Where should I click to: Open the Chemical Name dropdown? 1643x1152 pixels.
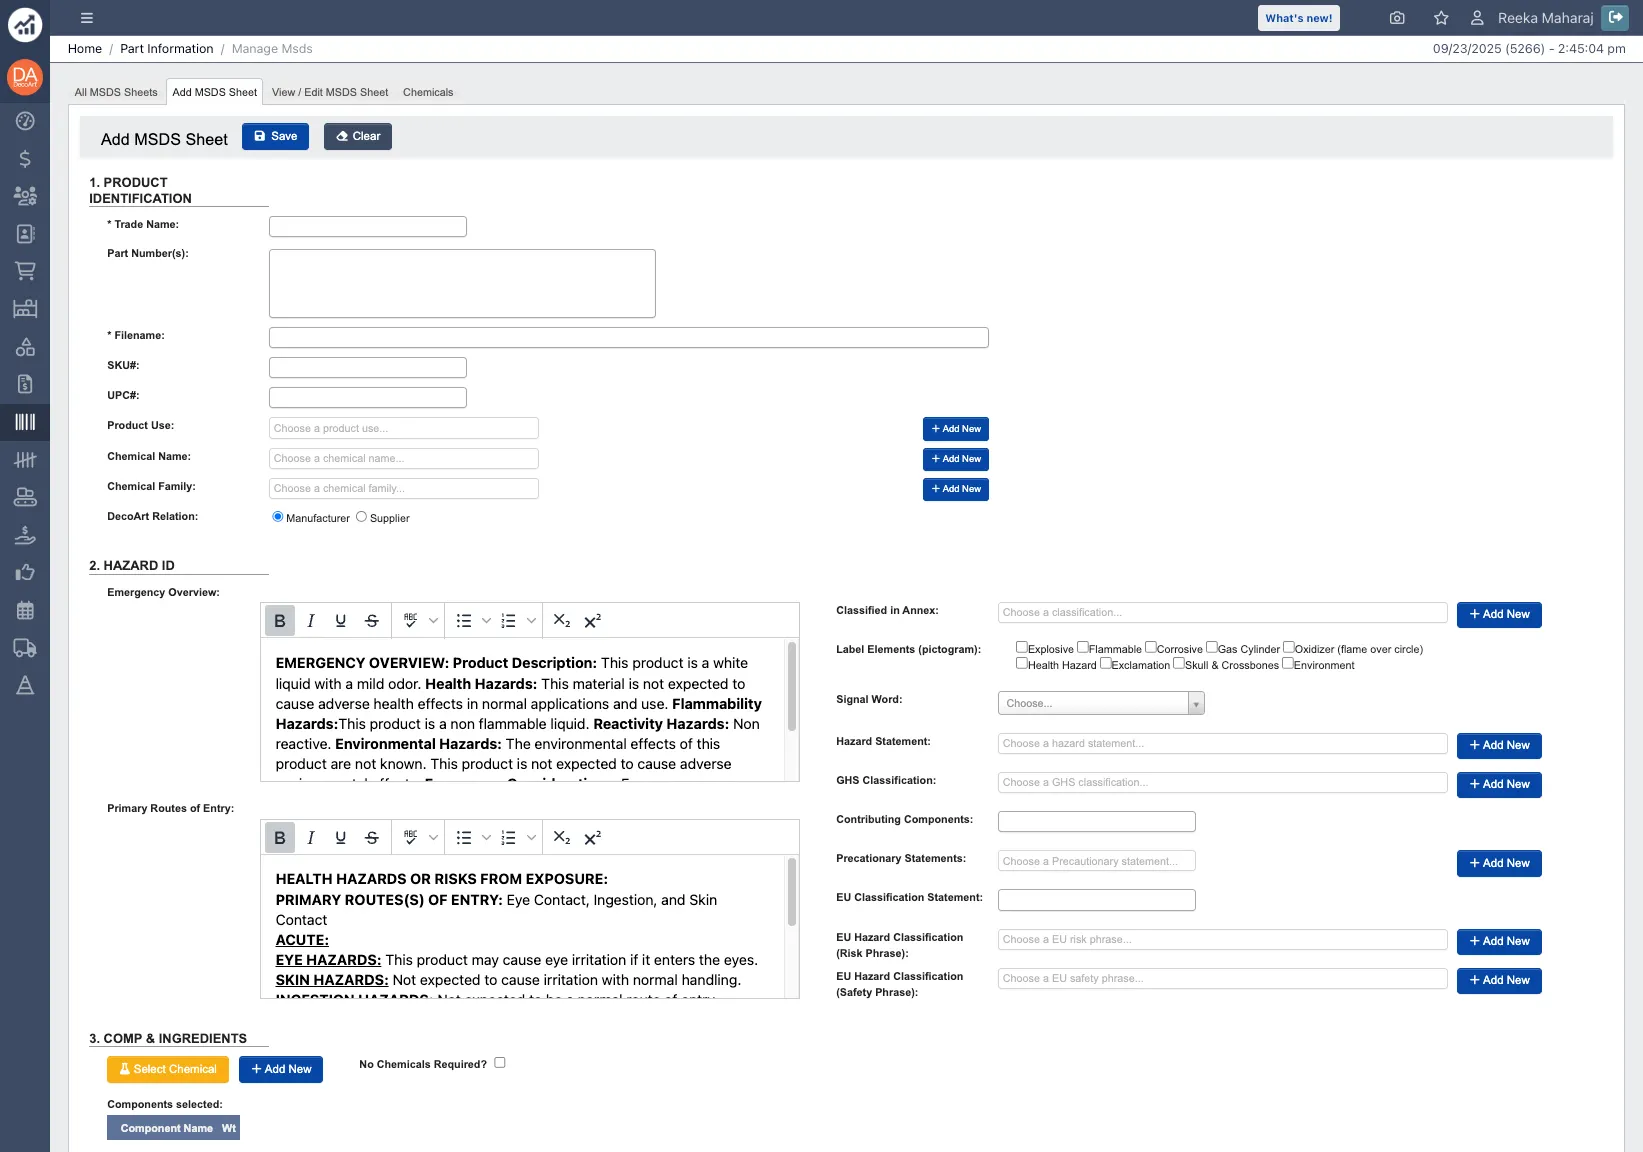(x=404, y=458)
